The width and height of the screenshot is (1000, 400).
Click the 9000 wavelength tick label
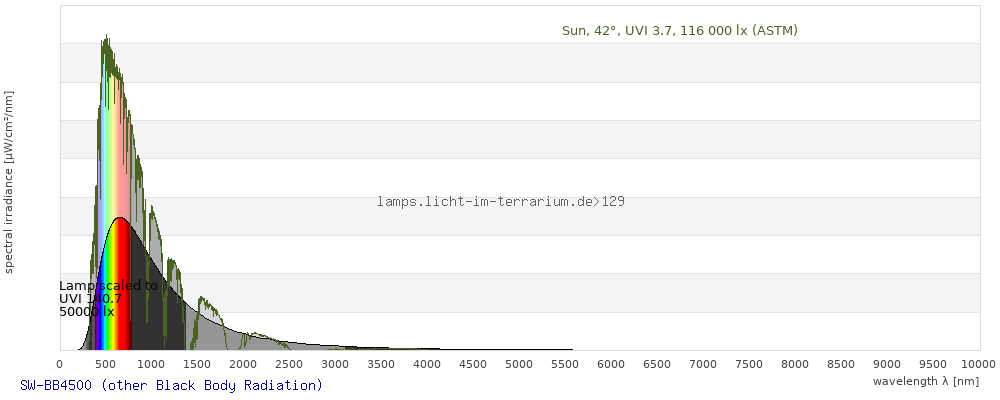(887, 365)
